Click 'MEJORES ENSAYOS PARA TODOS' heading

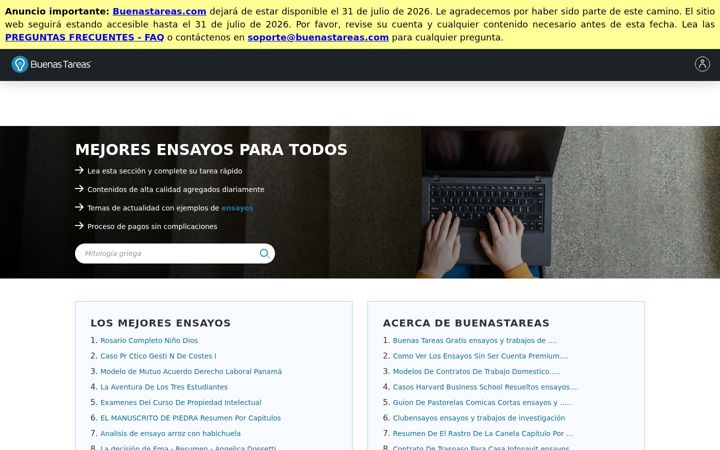click(x=211, y=150)
